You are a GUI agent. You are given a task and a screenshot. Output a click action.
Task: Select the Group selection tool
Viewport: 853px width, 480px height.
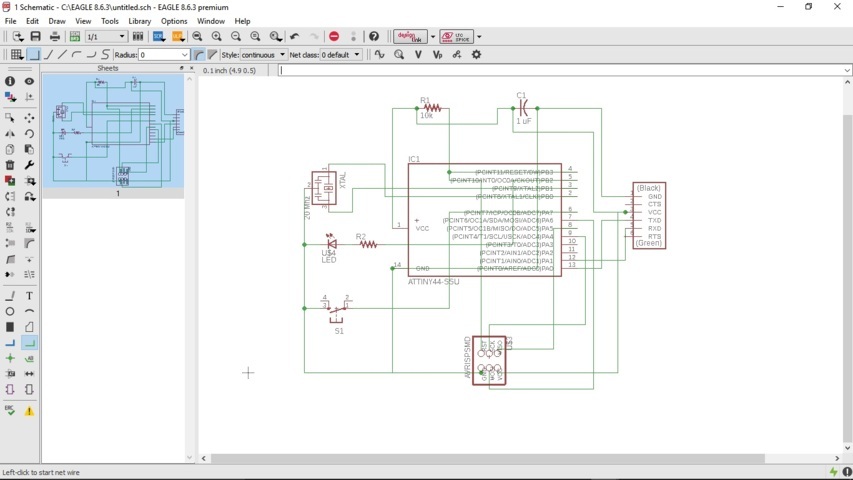click(10, 118)
